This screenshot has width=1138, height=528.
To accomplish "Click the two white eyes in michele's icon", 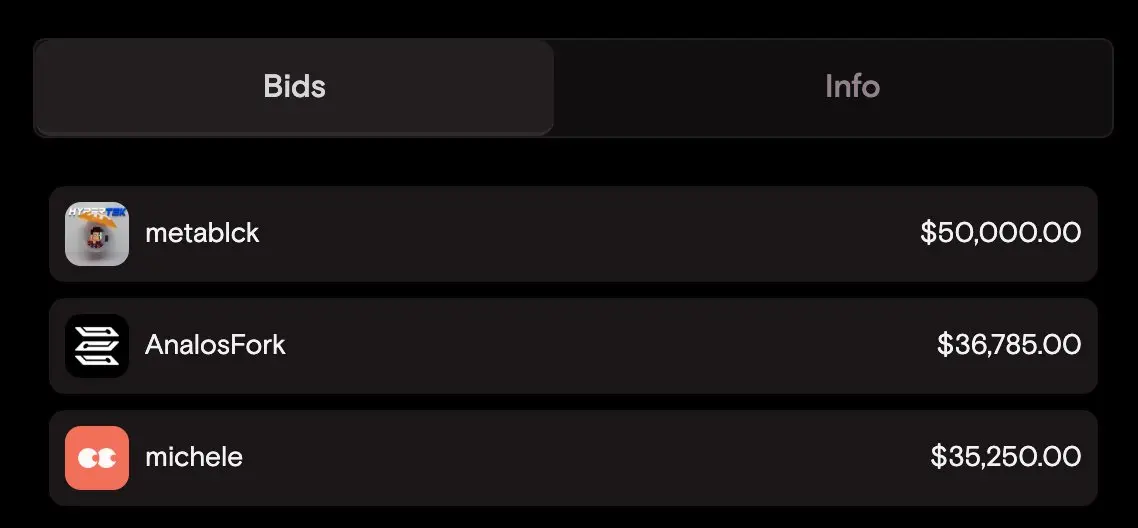I will click(97, 458).
